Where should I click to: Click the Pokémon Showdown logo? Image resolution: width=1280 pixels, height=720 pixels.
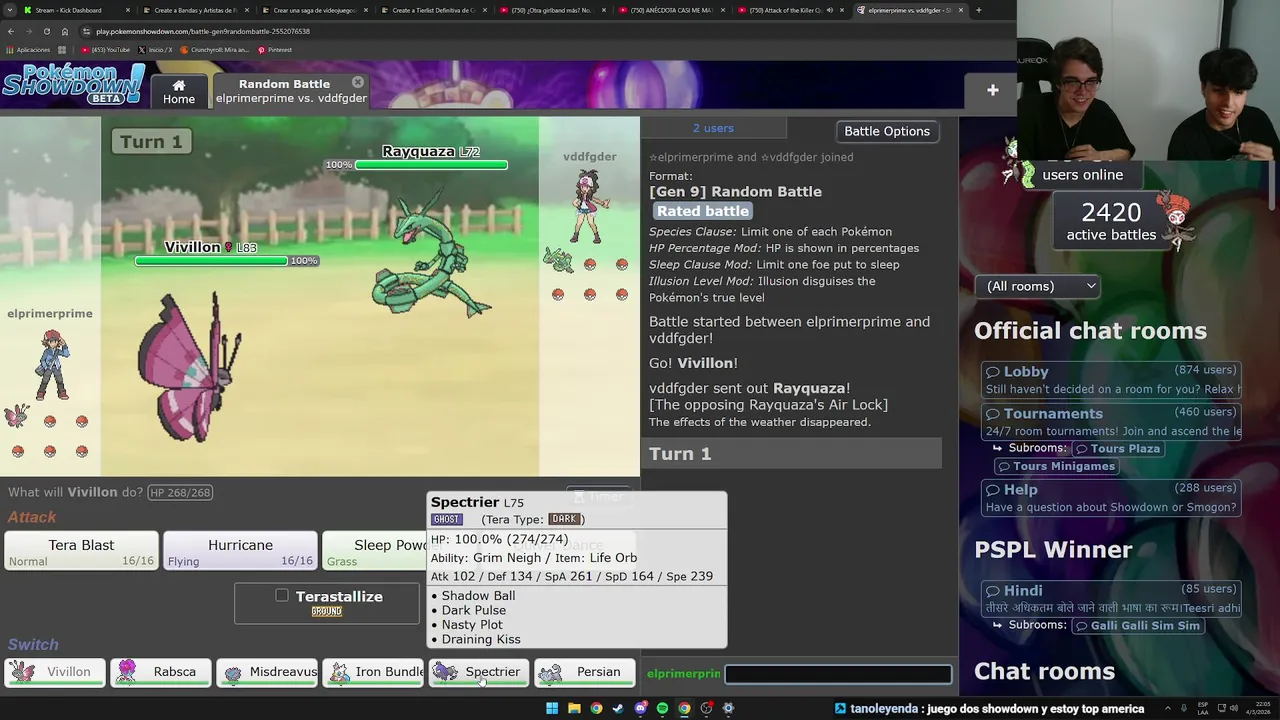point(73,85)
